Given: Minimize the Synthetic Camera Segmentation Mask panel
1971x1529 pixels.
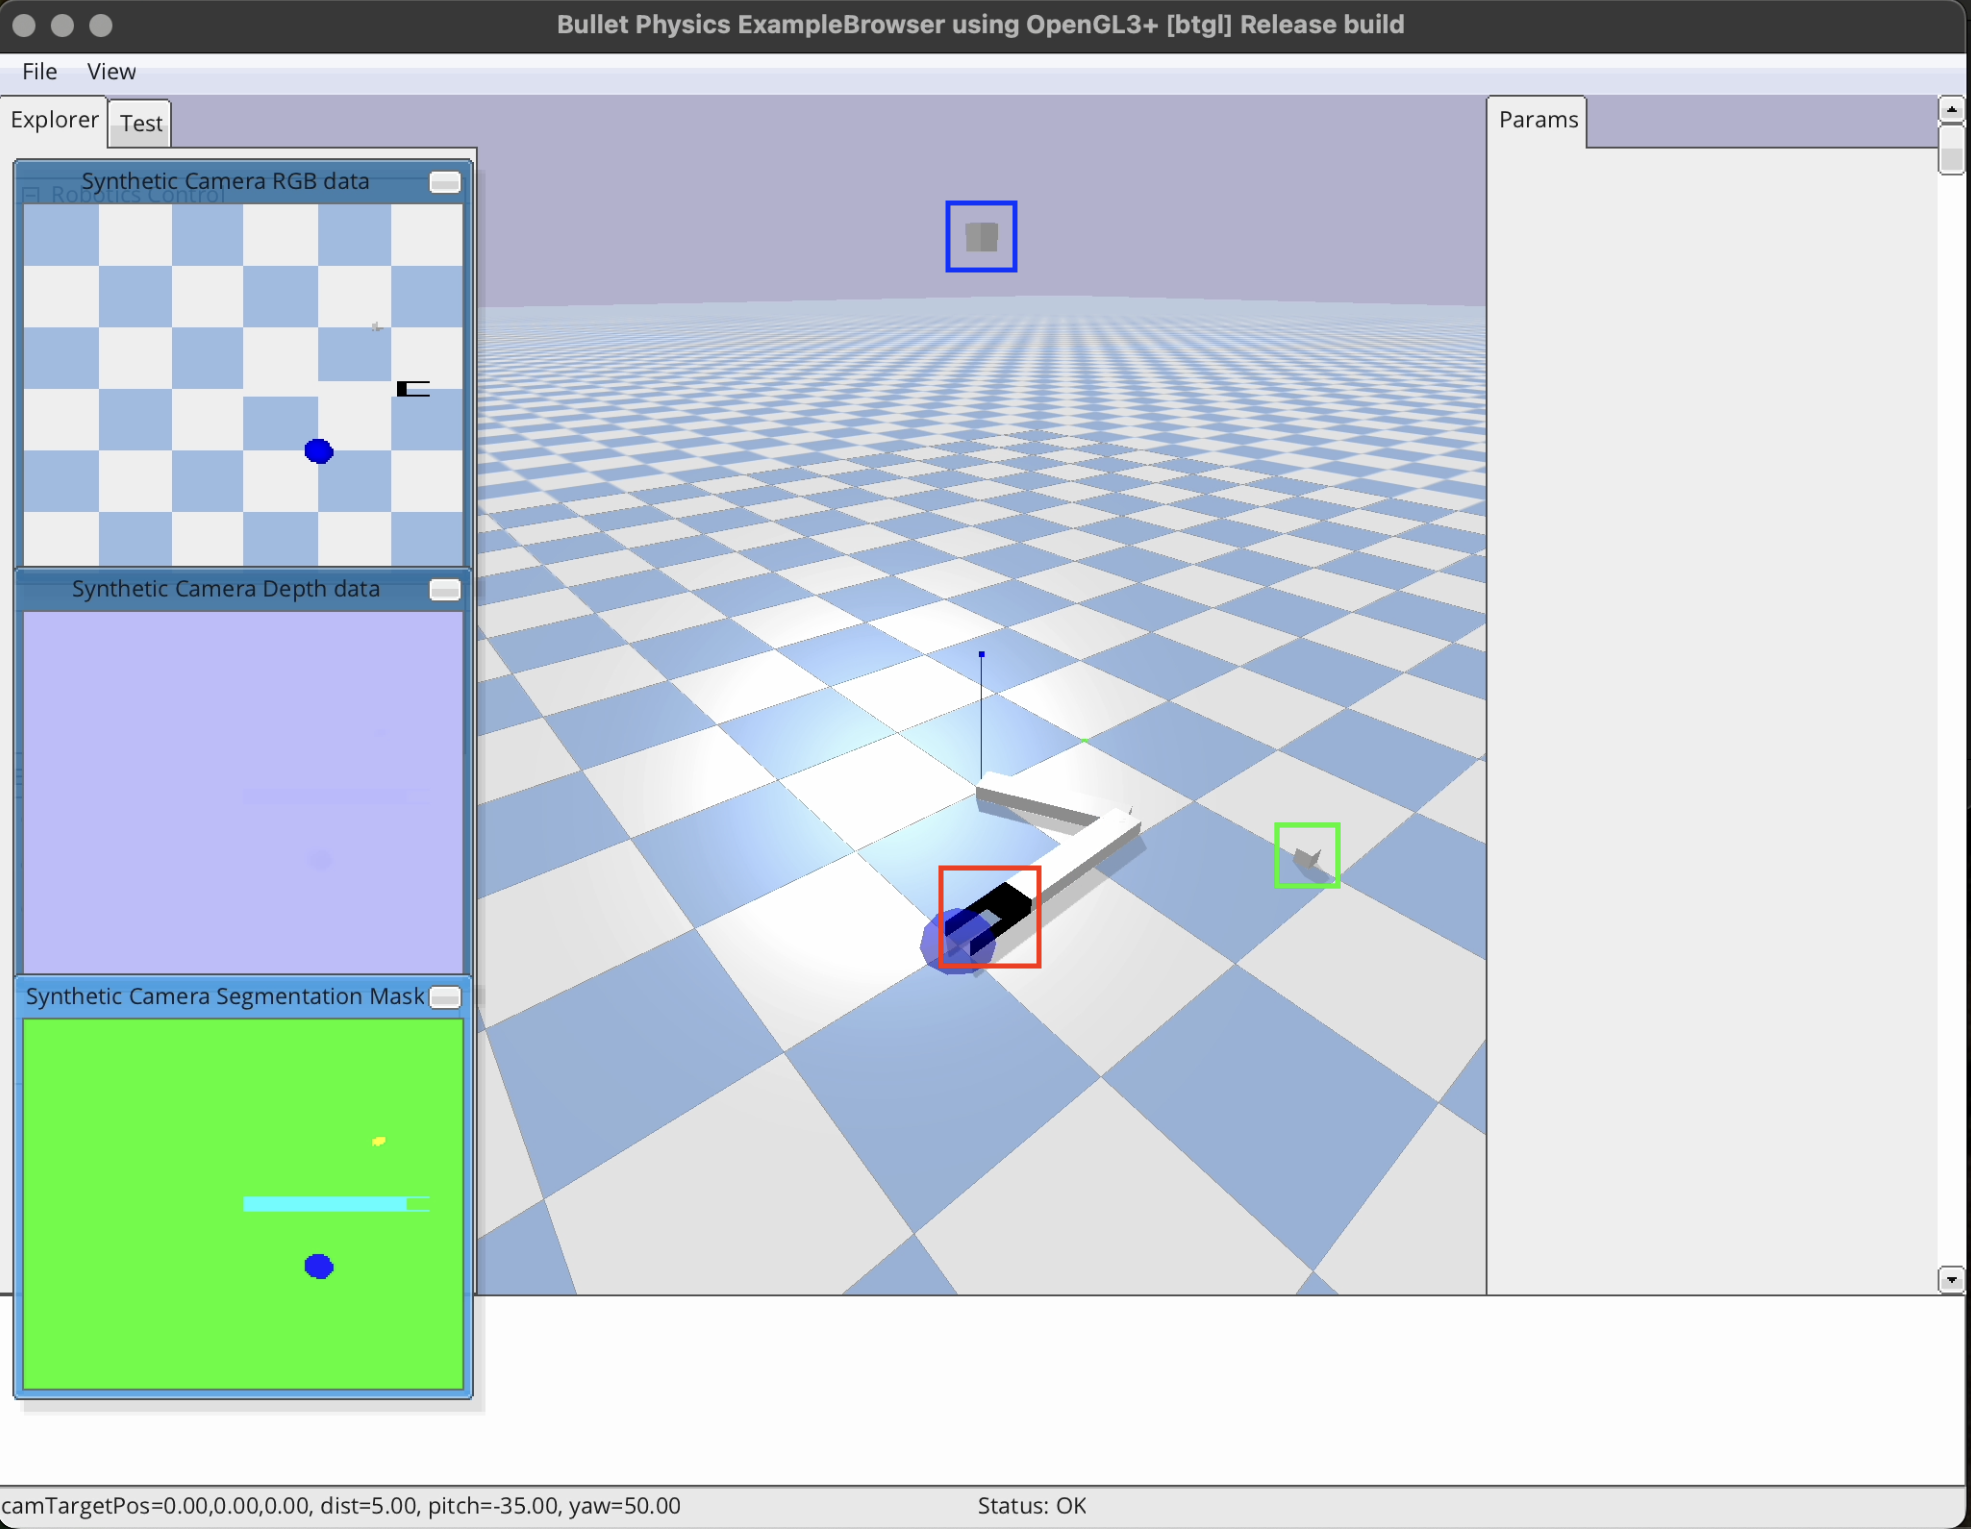Looking at the screenshot, I should coord(444,997).
